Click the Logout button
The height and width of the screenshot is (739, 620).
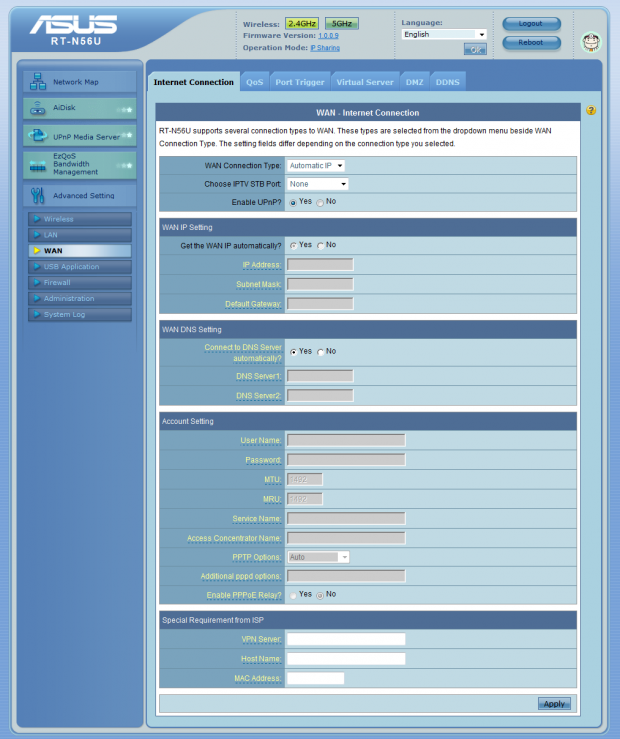531,24
